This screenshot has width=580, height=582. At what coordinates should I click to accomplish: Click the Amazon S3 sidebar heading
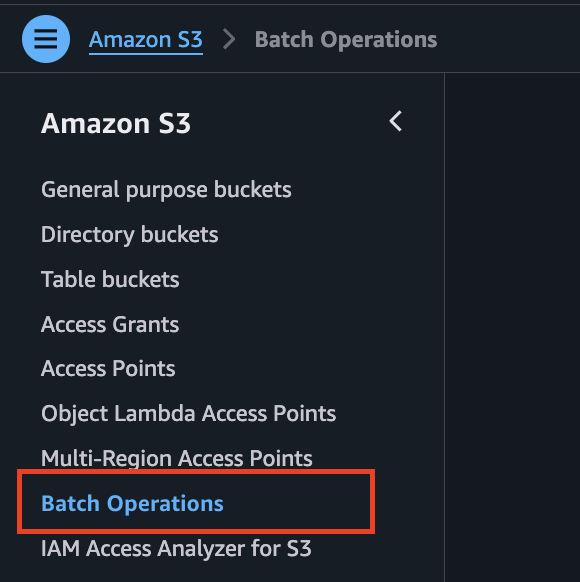point(116,123)
